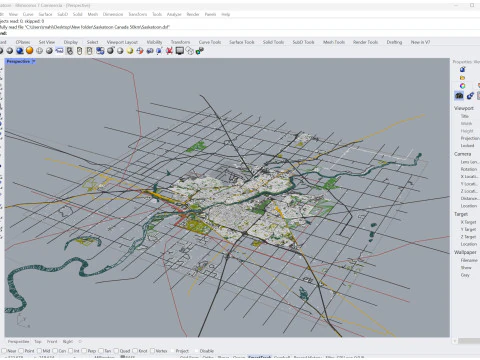Open the camera viewport properties icon in Properties panel
The image size is (480, 360).
click(459, 96)
